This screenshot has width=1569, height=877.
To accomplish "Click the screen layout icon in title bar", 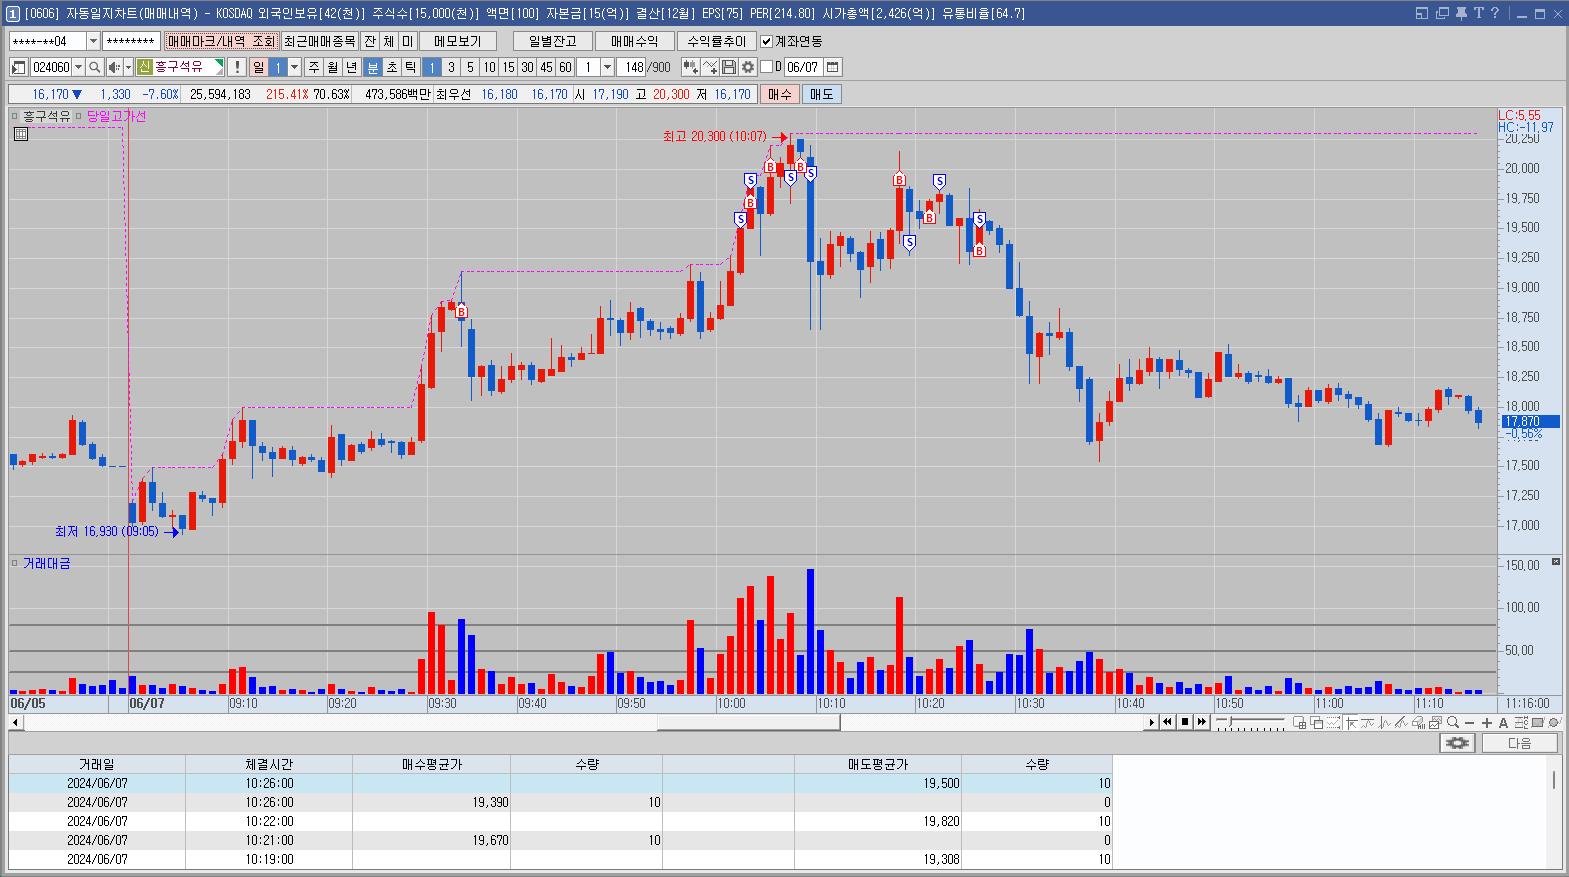I will pos(1423,13).
